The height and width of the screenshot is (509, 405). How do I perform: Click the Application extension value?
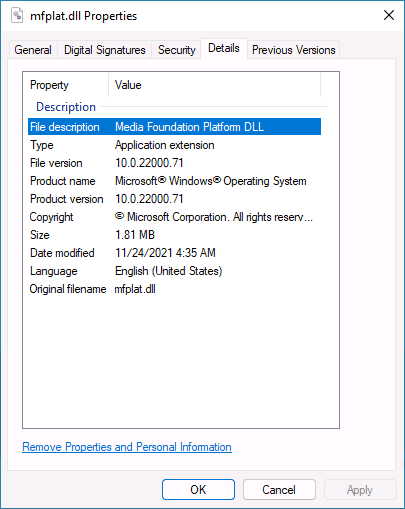[165, 145]
